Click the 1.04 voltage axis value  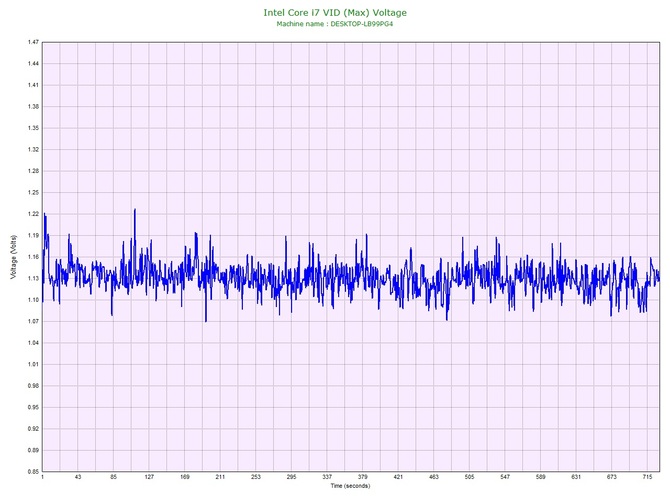(x=33, y=343)
